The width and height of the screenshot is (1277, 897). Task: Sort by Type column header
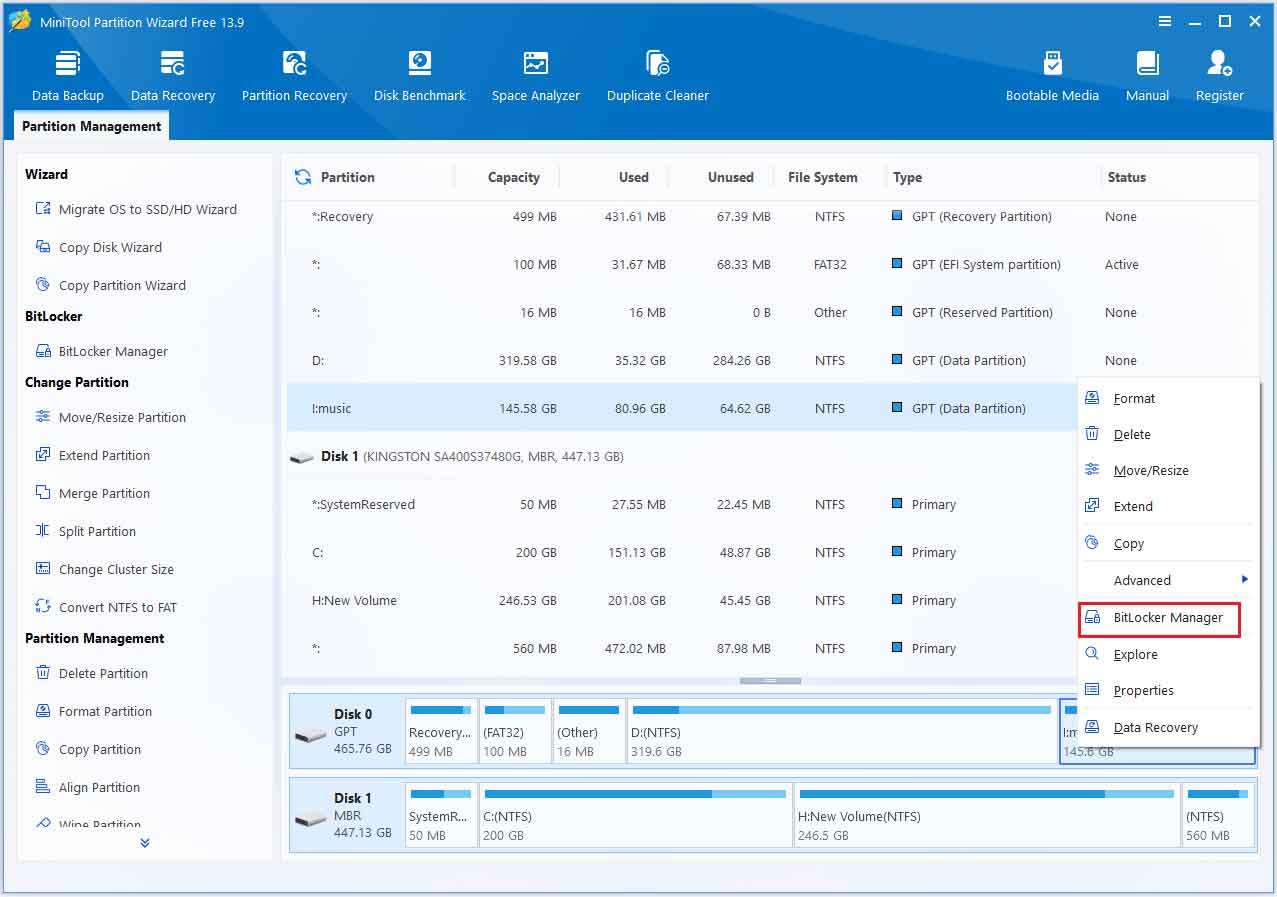907,177
